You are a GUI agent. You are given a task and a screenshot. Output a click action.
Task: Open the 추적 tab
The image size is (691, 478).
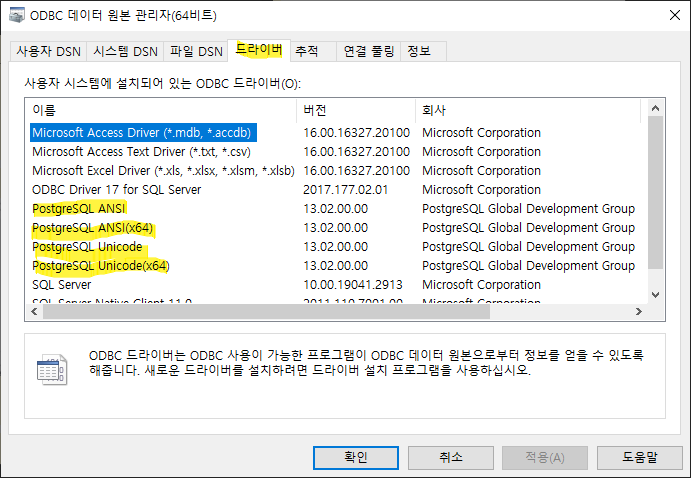pyautogui.click(x=313, y=52)
